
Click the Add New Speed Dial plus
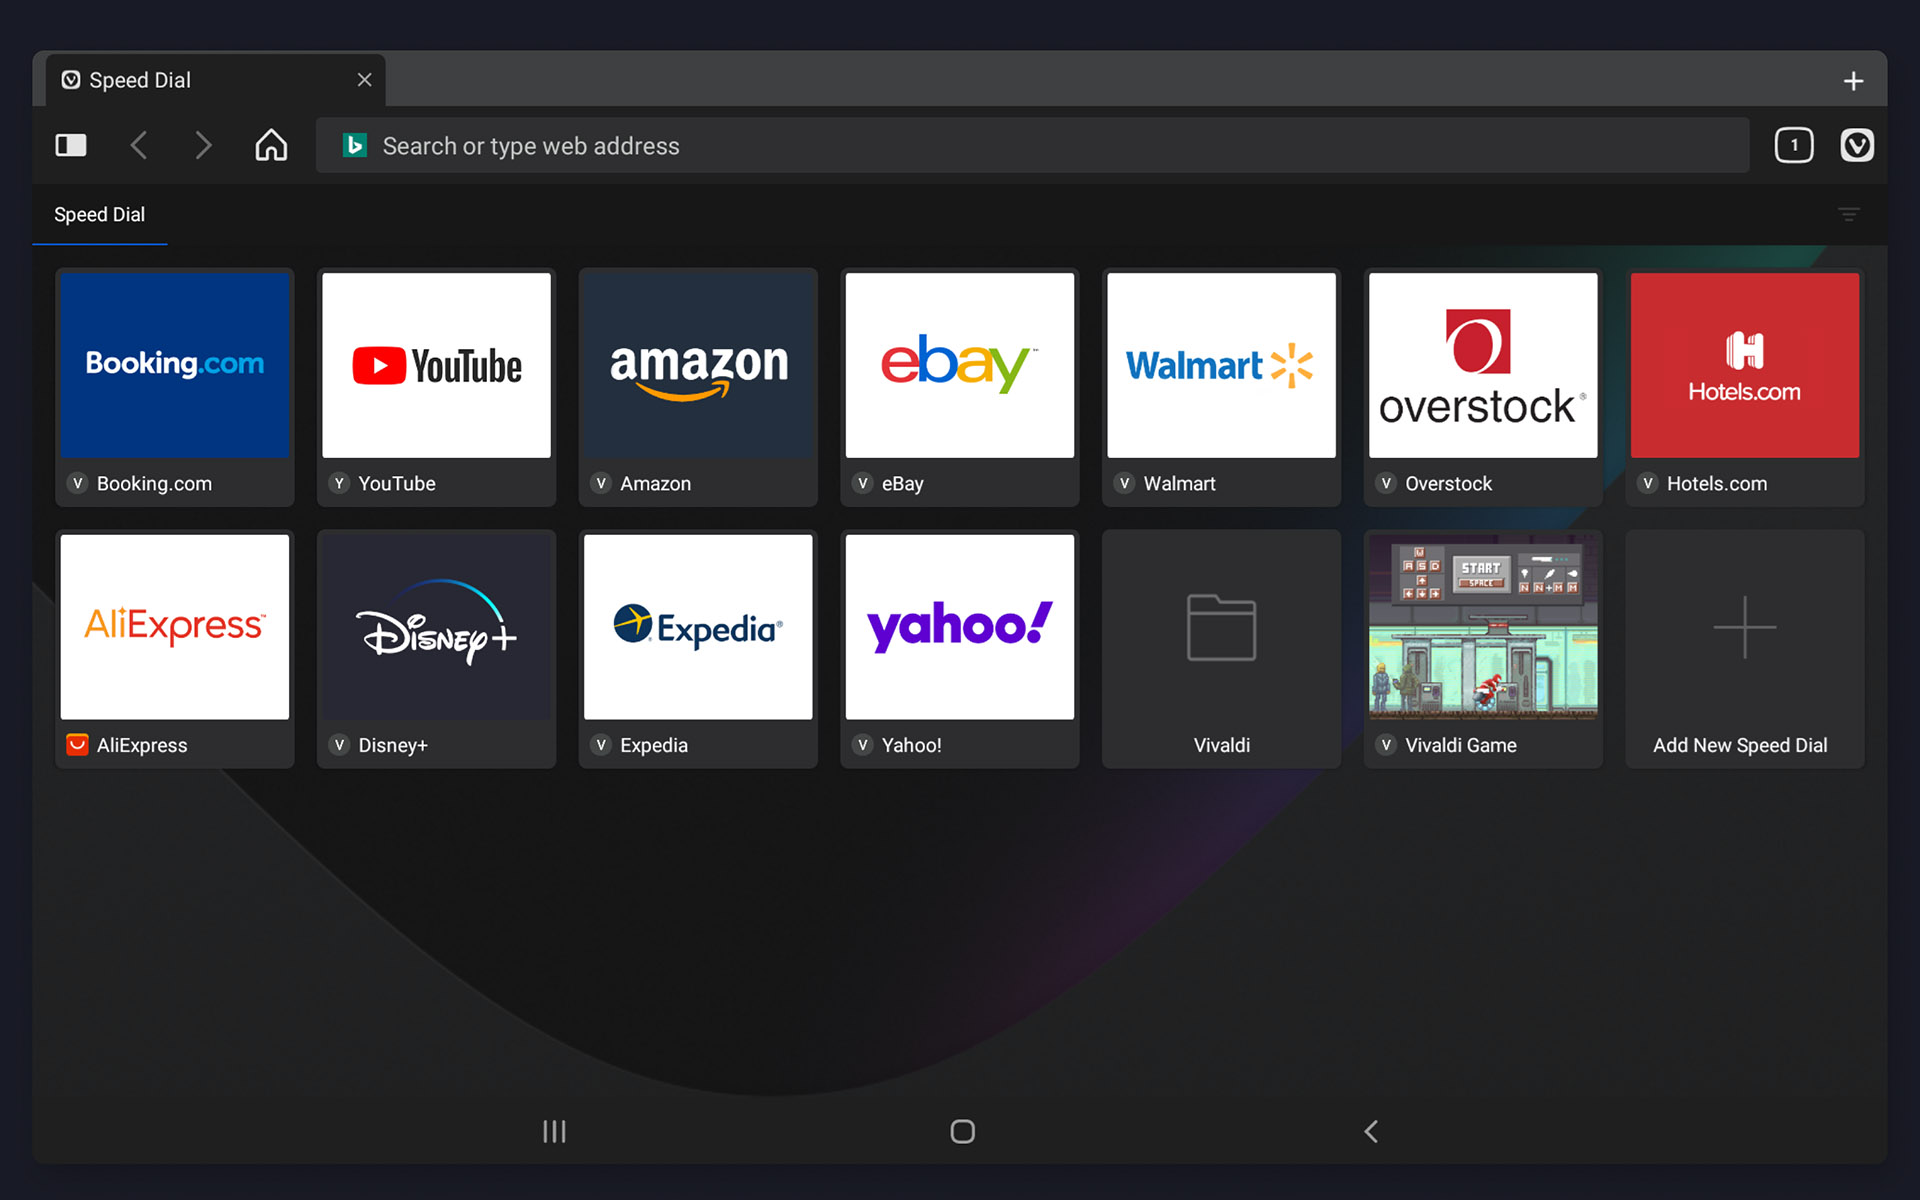click(x=1745, y=627)
